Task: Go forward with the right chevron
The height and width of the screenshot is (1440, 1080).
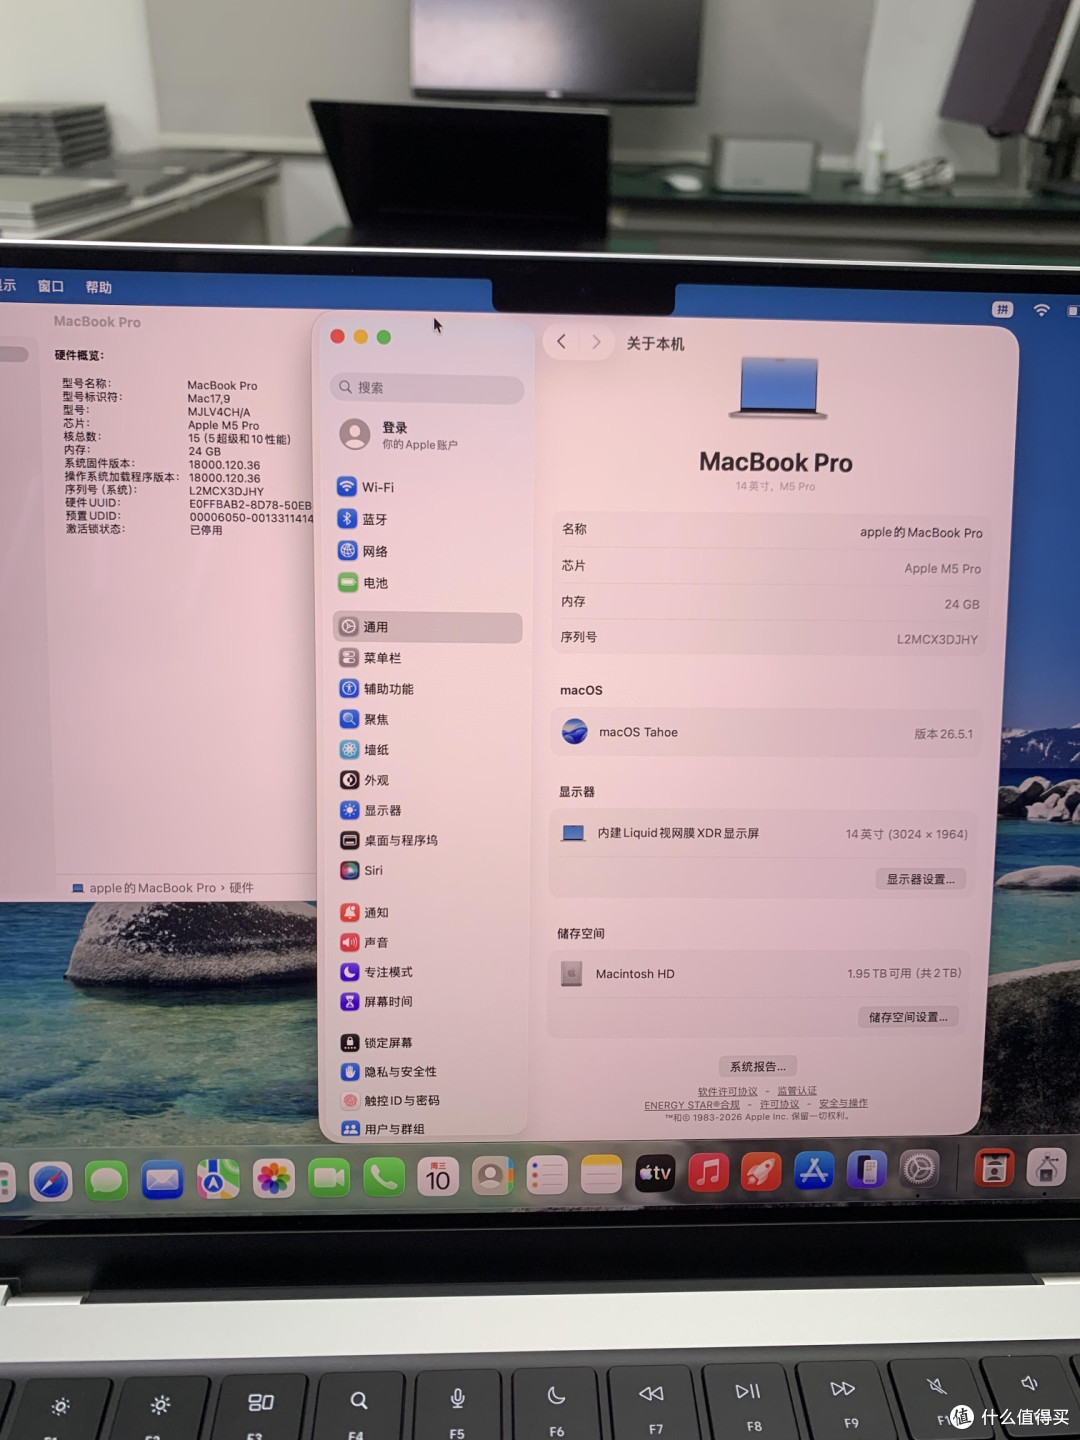Action: pyautogui.click(x=596, y=342)
